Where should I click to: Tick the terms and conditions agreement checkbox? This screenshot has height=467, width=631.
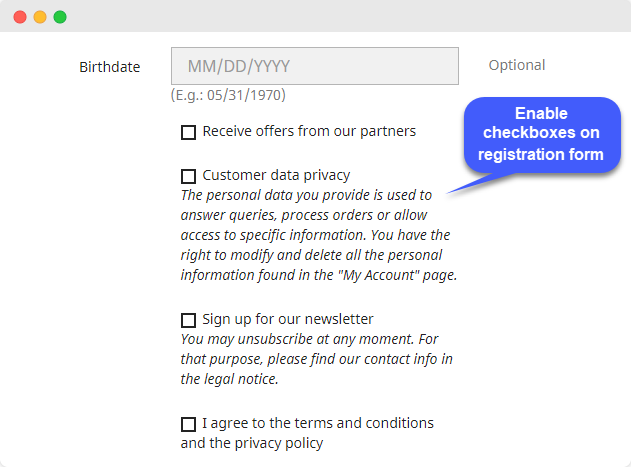(188, 424)
